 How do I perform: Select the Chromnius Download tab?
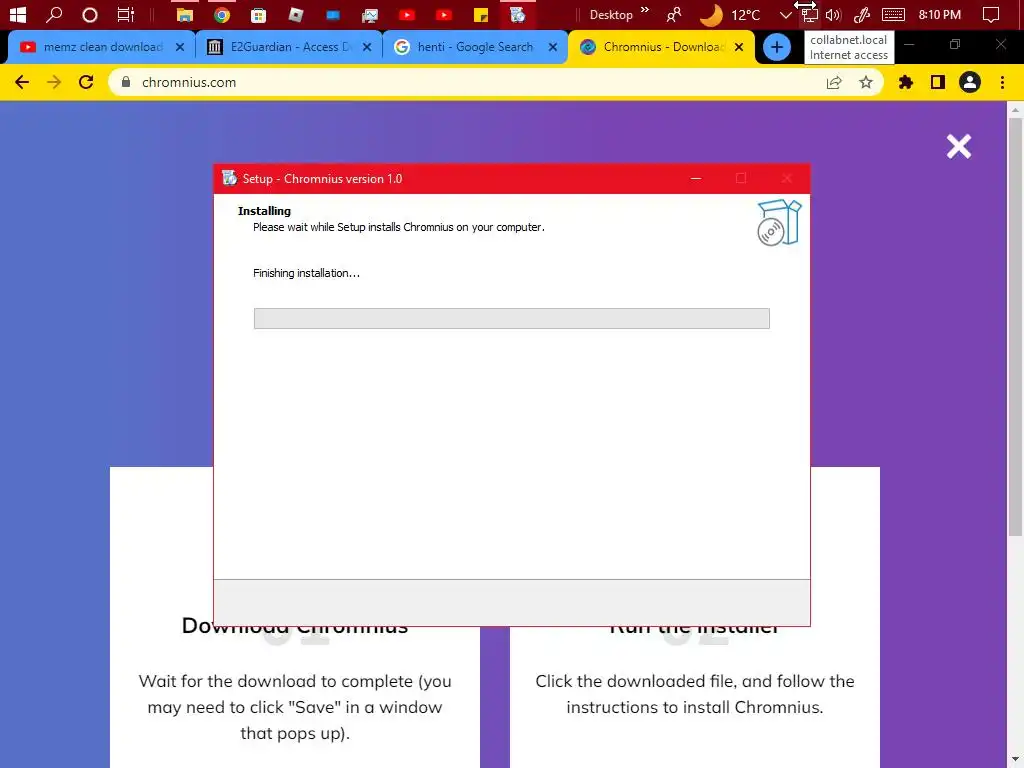662,47
